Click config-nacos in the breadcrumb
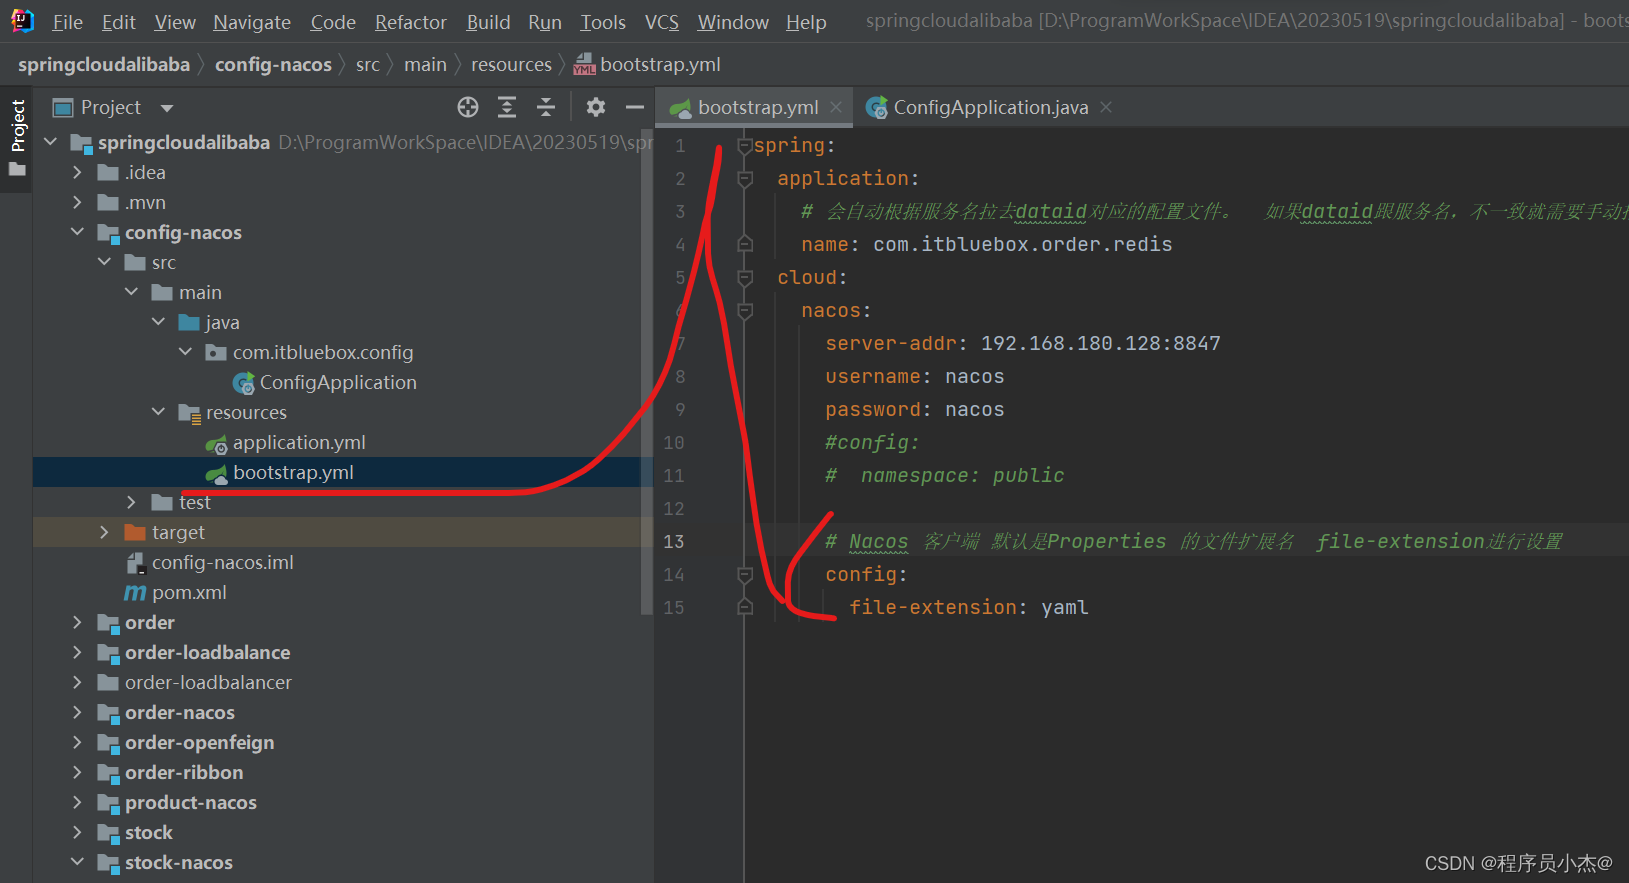 [273, 65]
